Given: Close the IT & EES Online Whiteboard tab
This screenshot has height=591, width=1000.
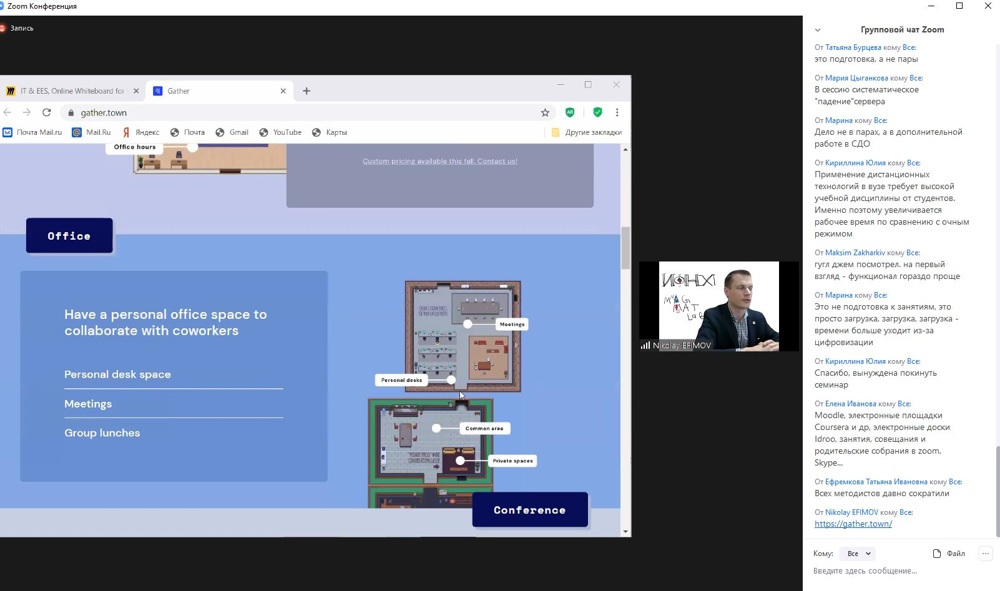Looking at the screenshot, I should tap(136, 91).
